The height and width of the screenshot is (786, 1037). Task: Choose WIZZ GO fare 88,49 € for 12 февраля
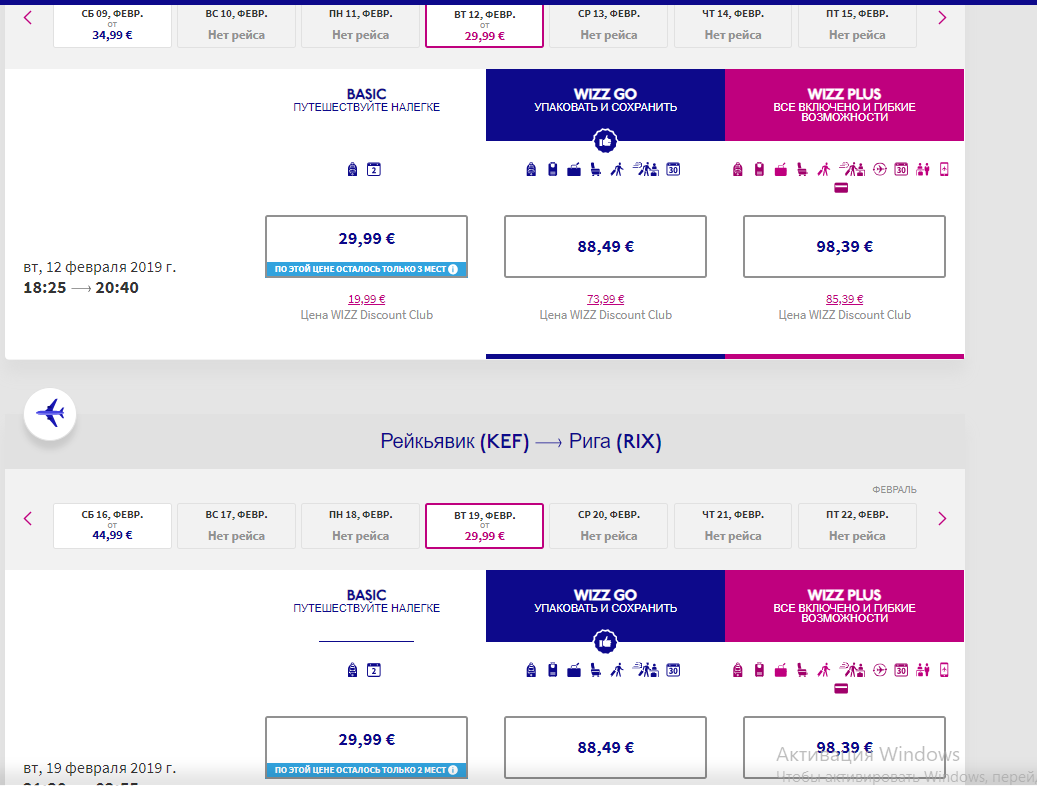[605, 246]
